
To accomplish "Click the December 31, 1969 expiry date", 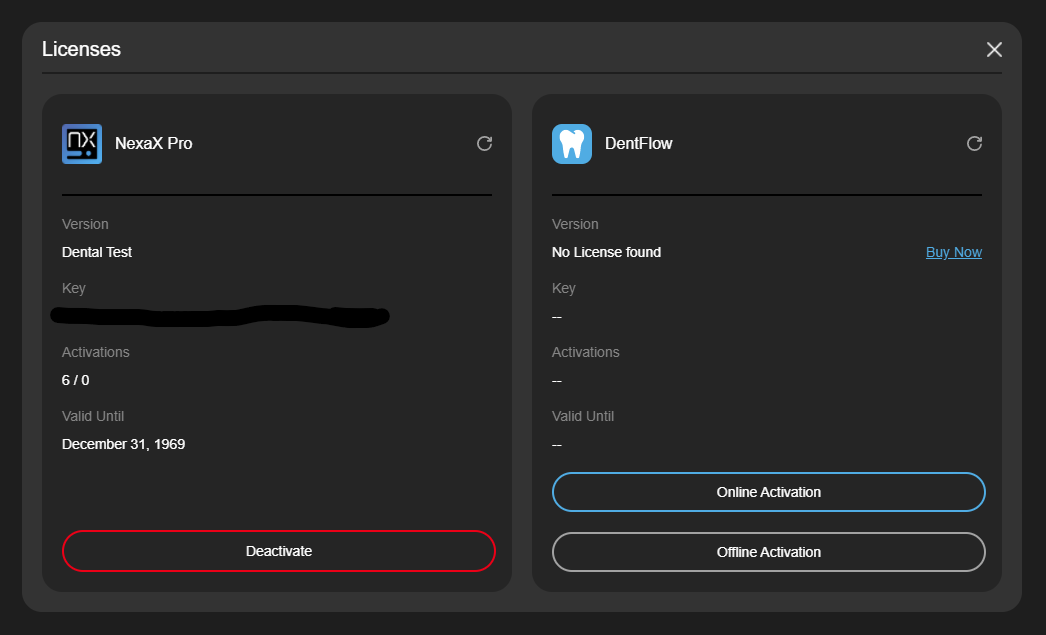I will pyautogui.click(x=123, y=444).
